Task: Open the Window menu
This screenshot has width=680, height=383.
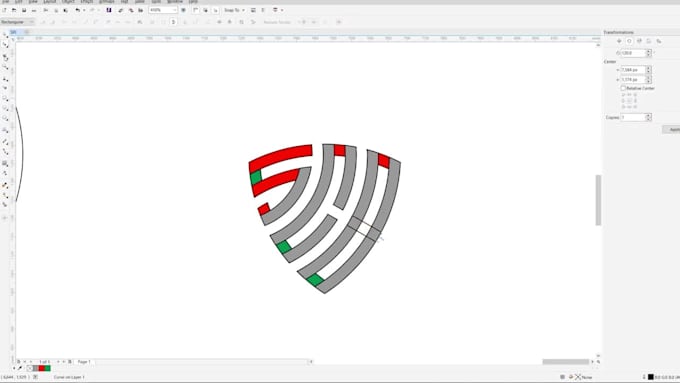Action: pos(175,2)
